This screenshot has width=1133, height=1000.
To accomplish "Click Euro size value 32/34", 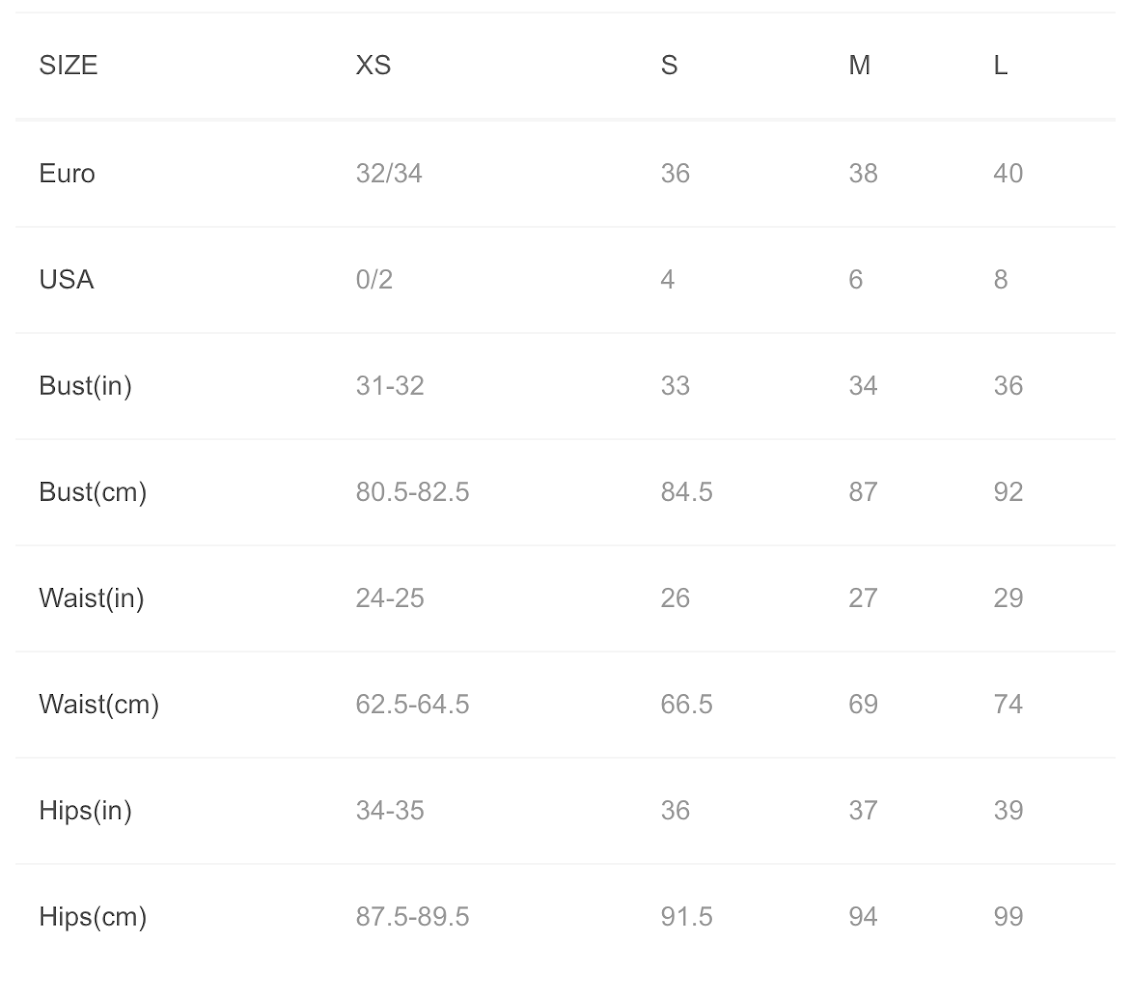I will coord(389,174).
